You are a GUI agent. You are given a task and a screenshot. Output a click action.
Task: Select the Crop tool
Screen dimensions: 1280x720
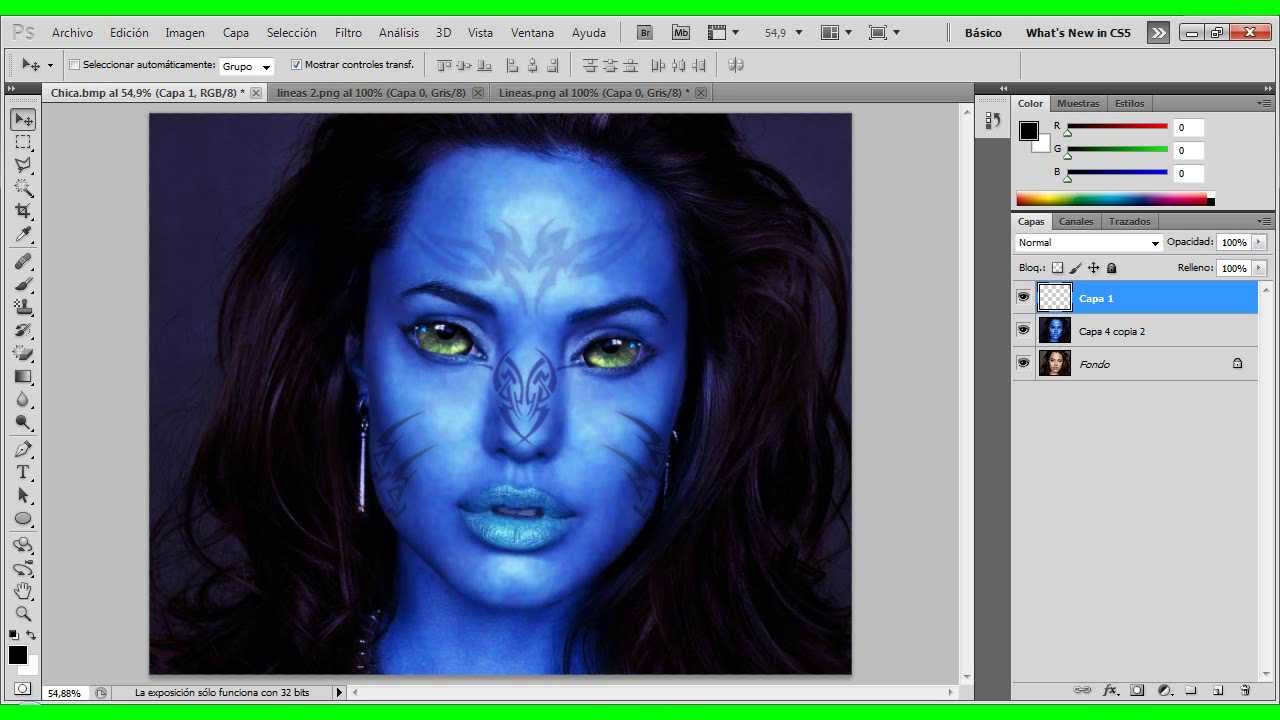coord(23,212)
